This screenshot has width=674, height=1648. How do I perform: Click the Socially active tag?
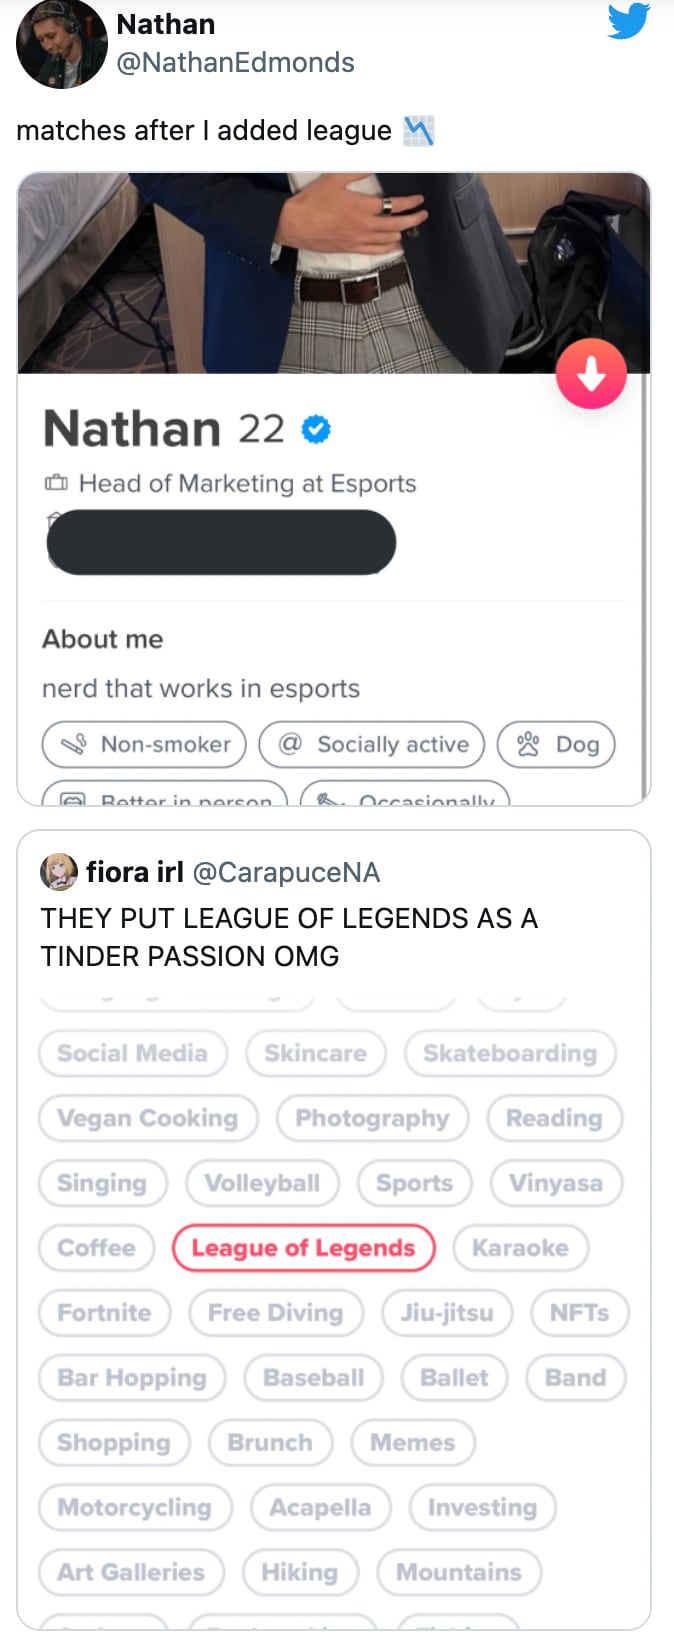(x=372, y=744)
